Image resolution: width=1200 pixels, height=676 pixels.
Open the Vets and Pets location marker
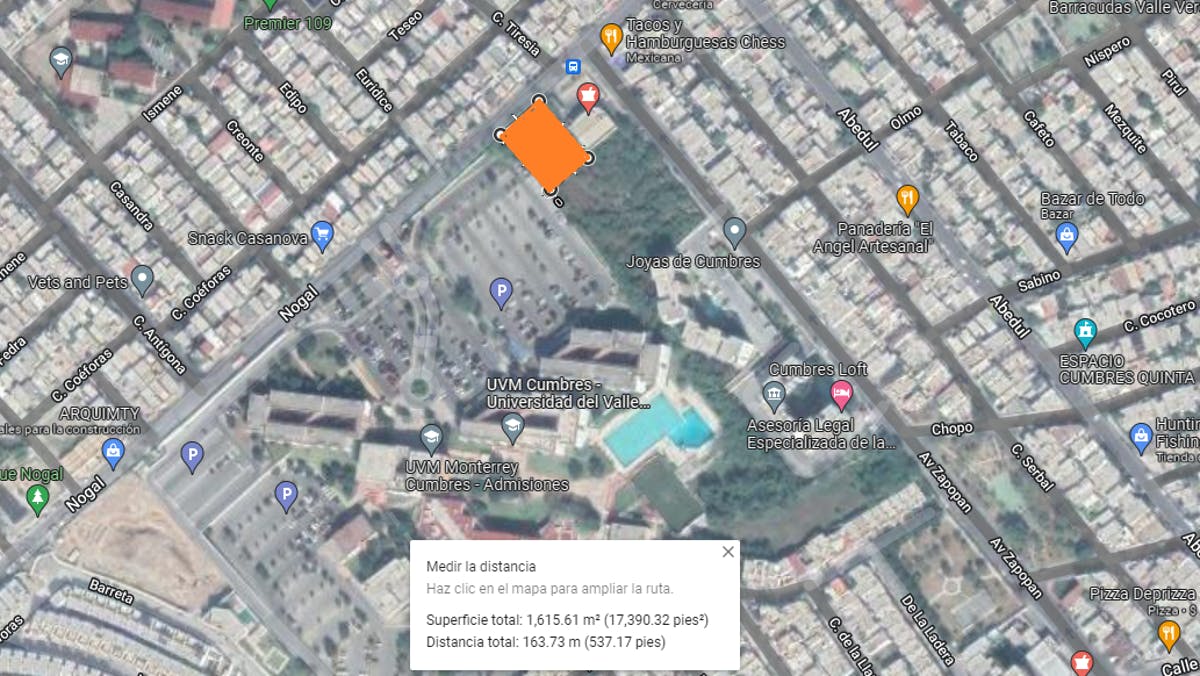tap(142, 281)
